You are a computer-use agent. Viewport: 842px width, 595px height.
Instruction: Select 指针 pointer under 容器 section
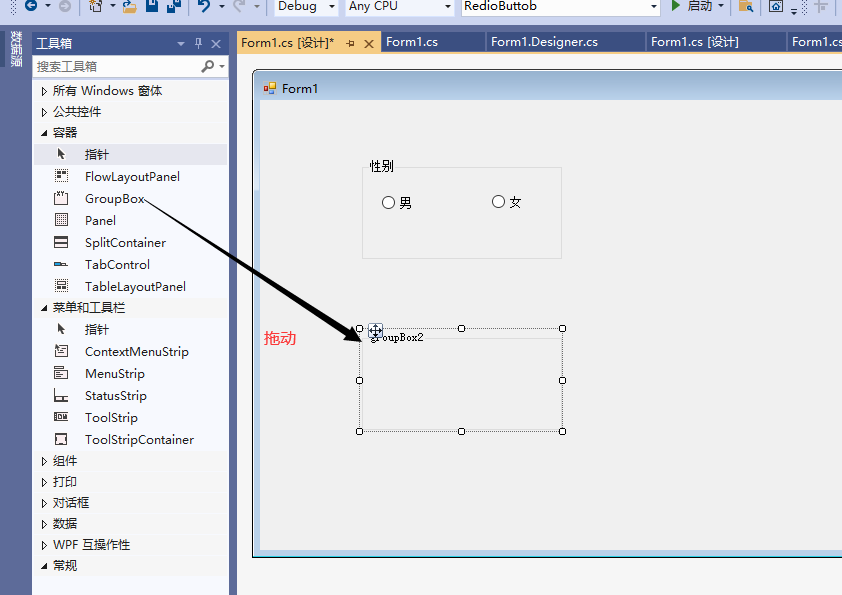[x=130, y=155]
